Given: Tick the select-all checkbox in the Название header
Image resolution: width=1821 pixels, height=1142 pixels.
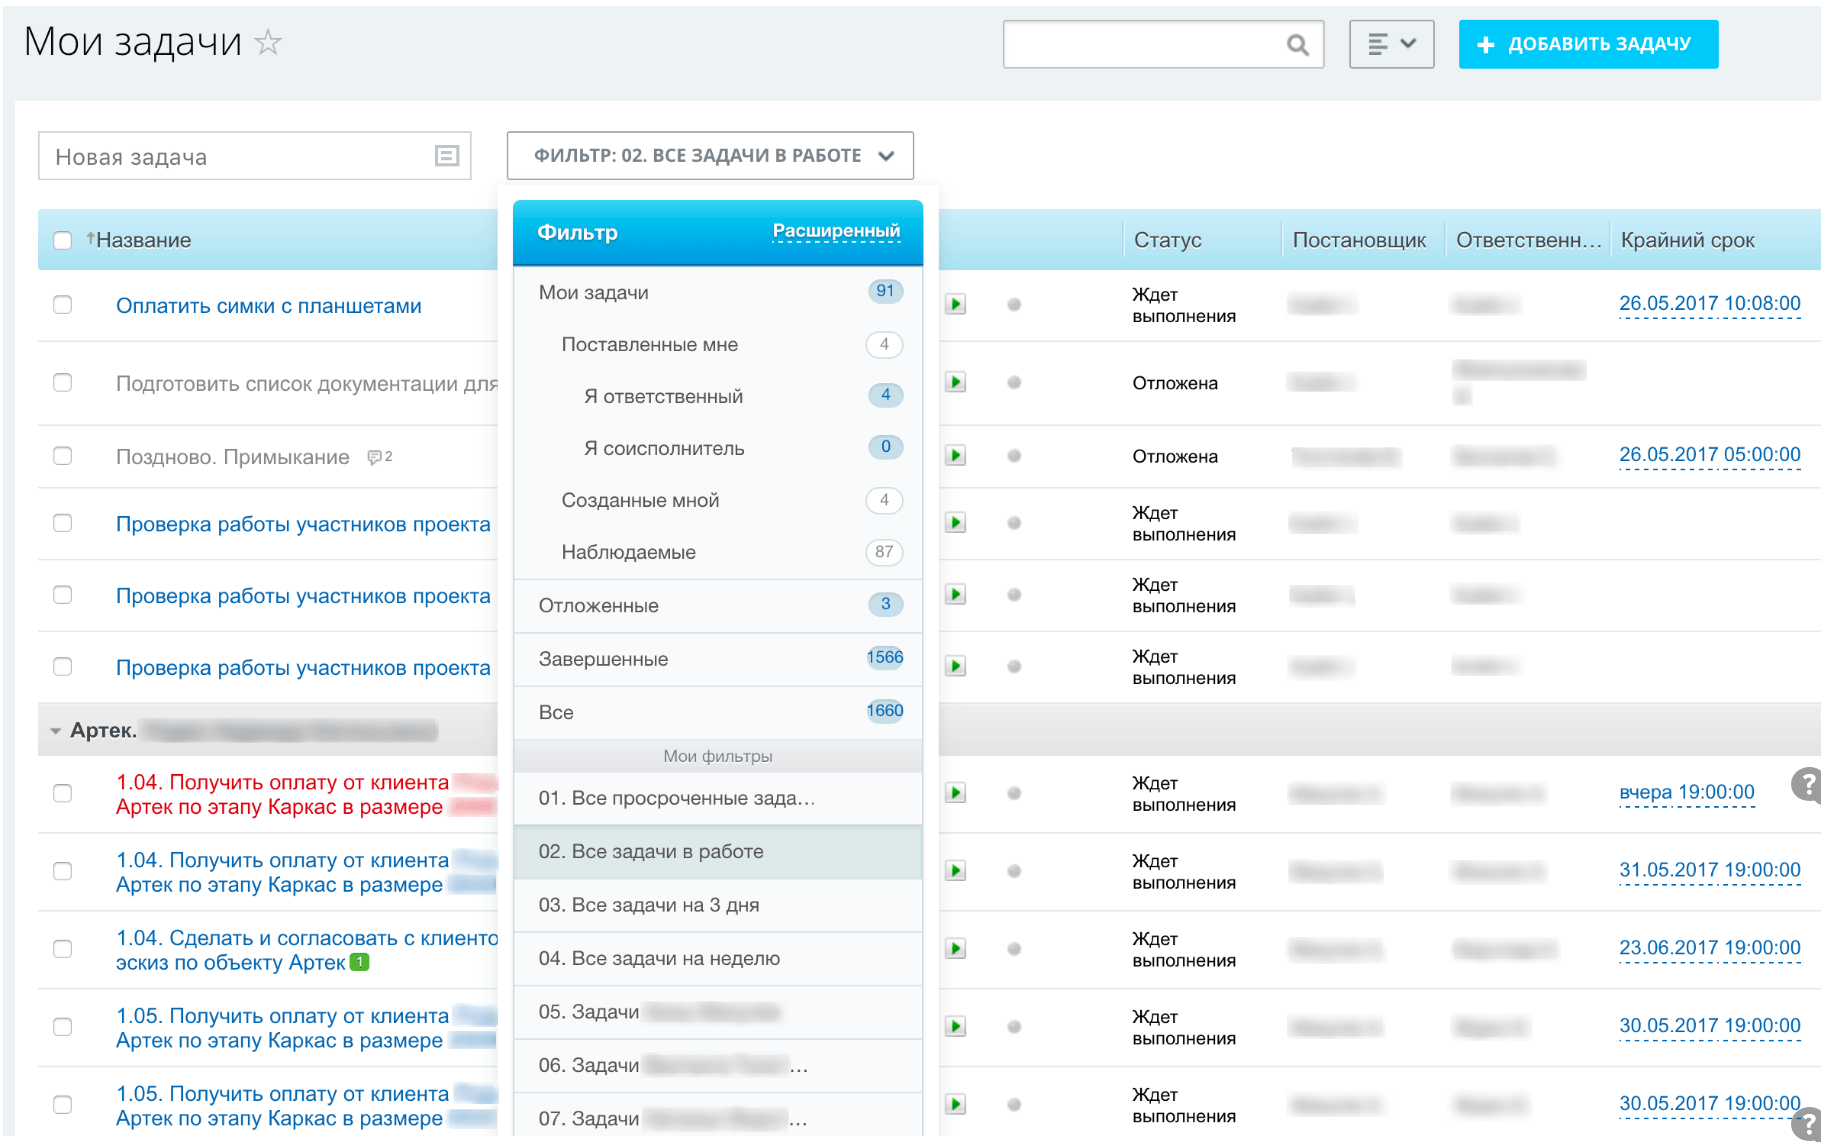Looking at the screenshot, I should tap(63, 240).
